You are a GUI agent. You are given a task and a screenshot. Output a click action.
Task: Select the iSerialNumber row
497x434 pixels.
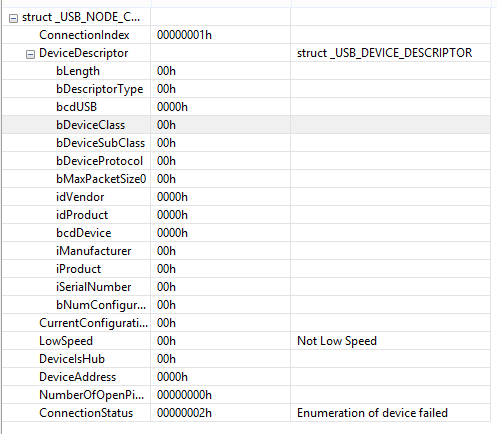tap(246, 287)
